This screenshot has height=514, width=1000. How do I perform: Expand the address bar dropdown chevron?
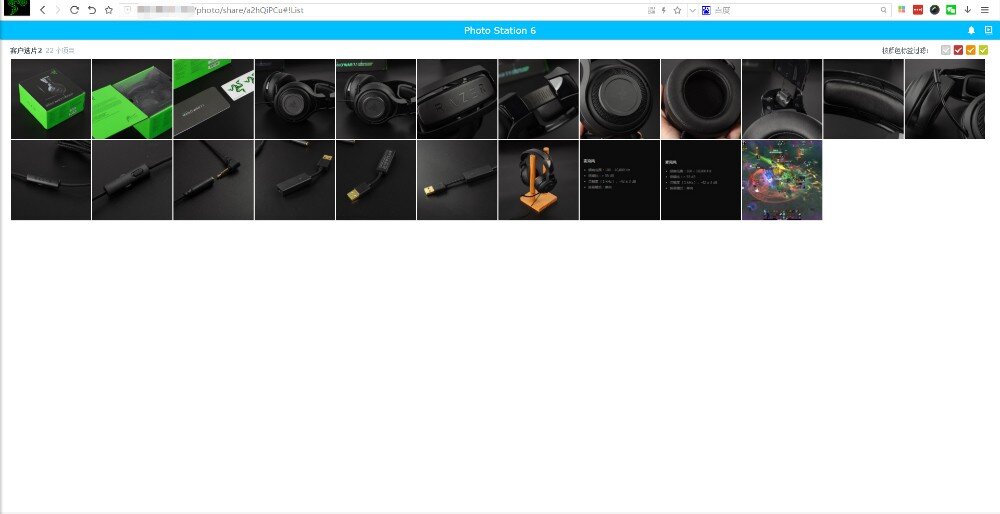point(692,10)
